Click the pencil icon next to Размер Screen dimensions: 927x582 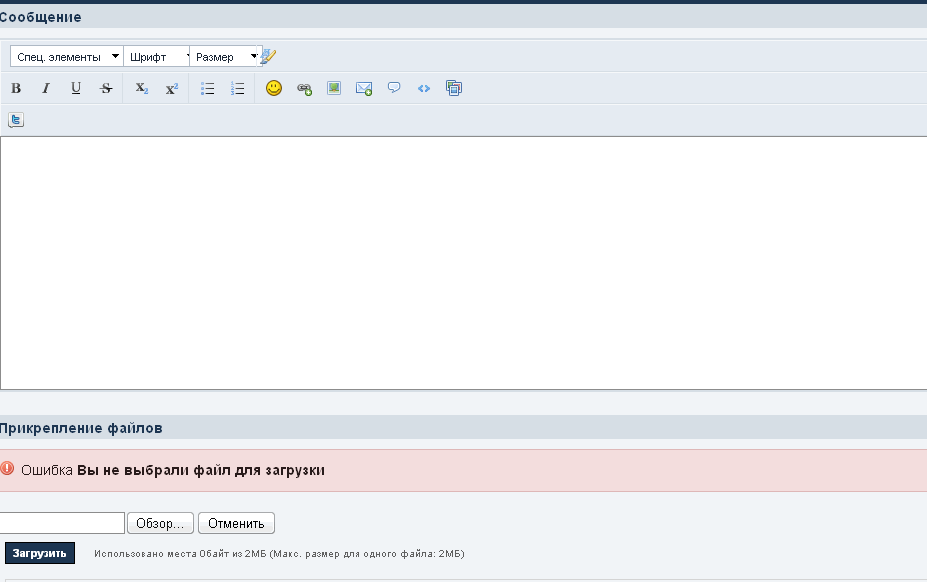click(268, 56)
